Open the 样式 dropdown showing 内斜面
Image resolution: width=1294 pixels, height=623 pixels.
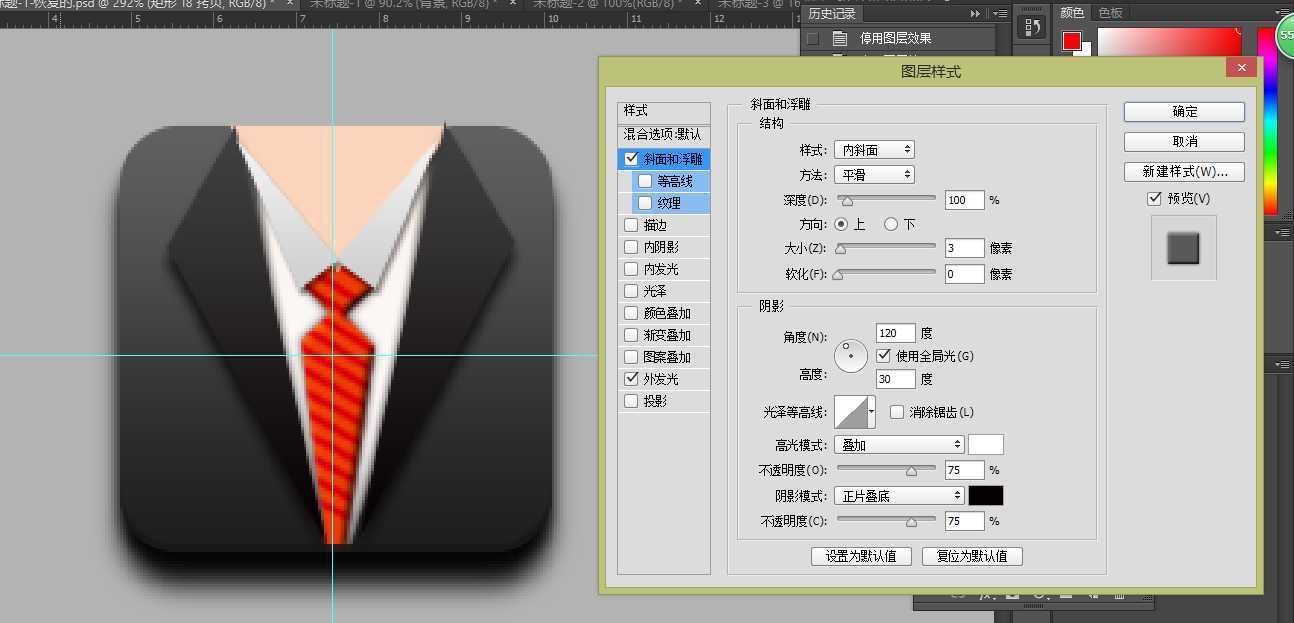874,150
